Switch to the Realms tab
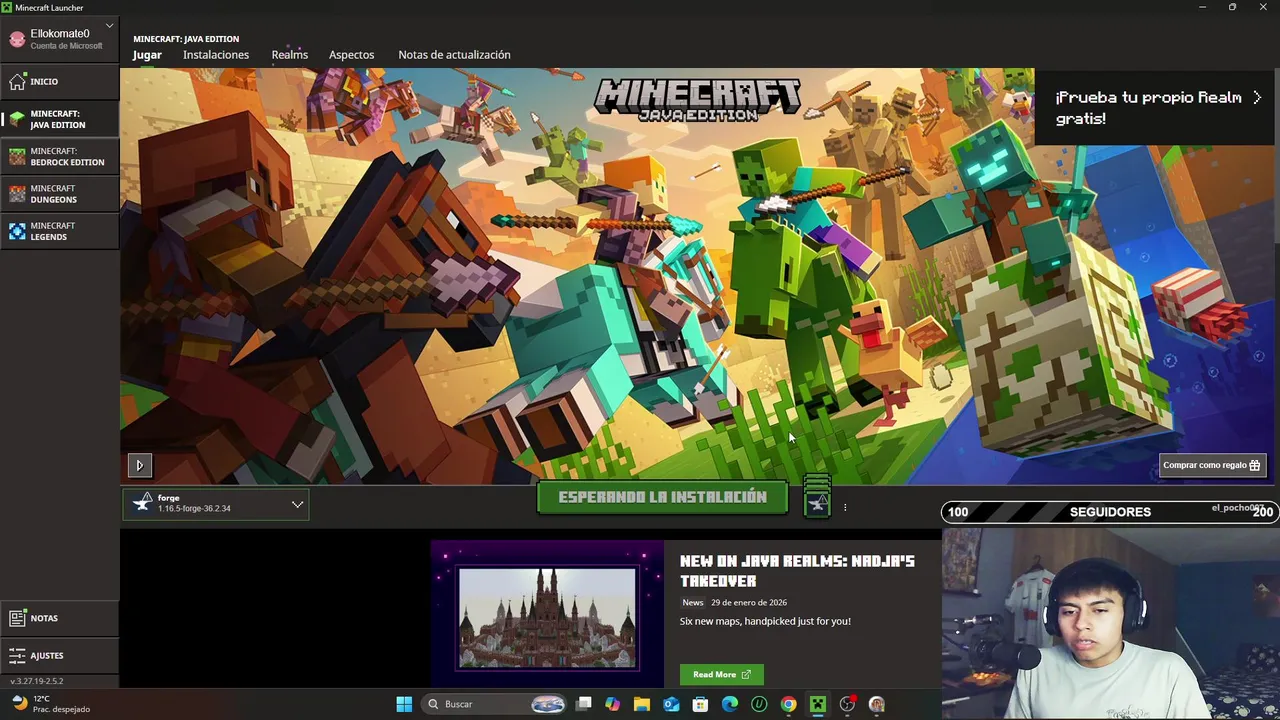The image size is (1280, 720). tap(289, 55)
